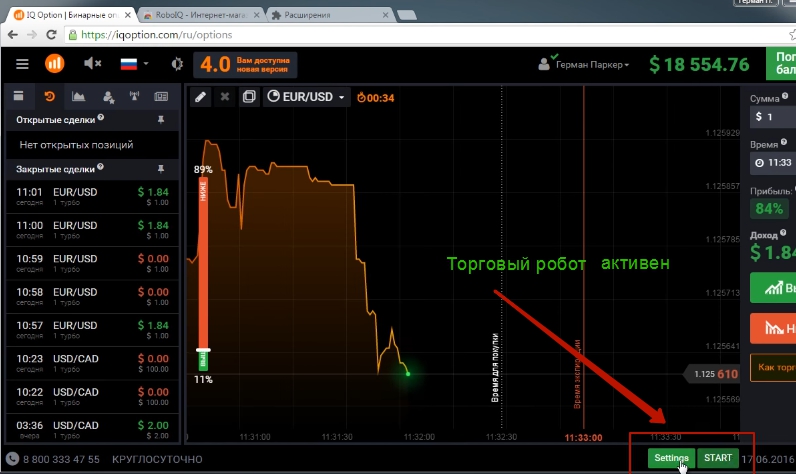The image size is (796, 474).
Task: Open the Время 11:33 expiry selector
Action: pyautogui.click(x=773, y=163)
